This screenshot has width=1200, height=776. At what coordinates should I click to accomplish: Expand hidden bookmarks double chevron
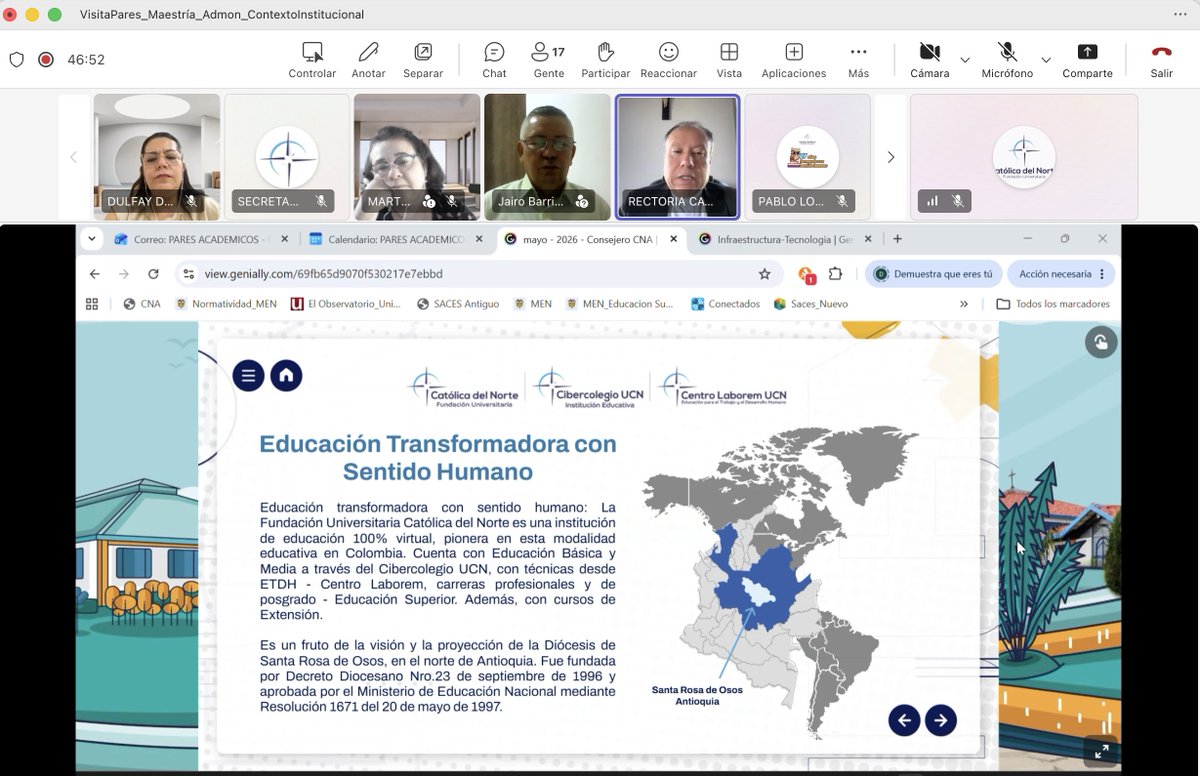(964, 304)
